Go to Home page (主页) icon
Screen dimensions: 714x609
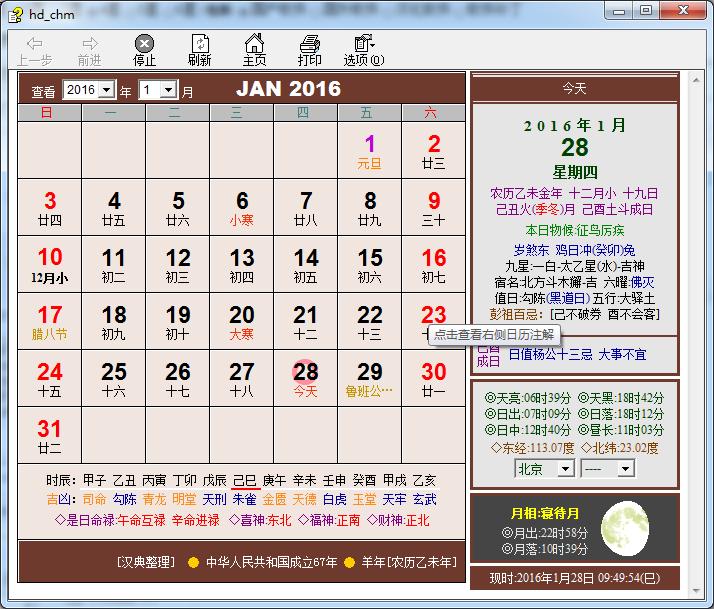254,44
